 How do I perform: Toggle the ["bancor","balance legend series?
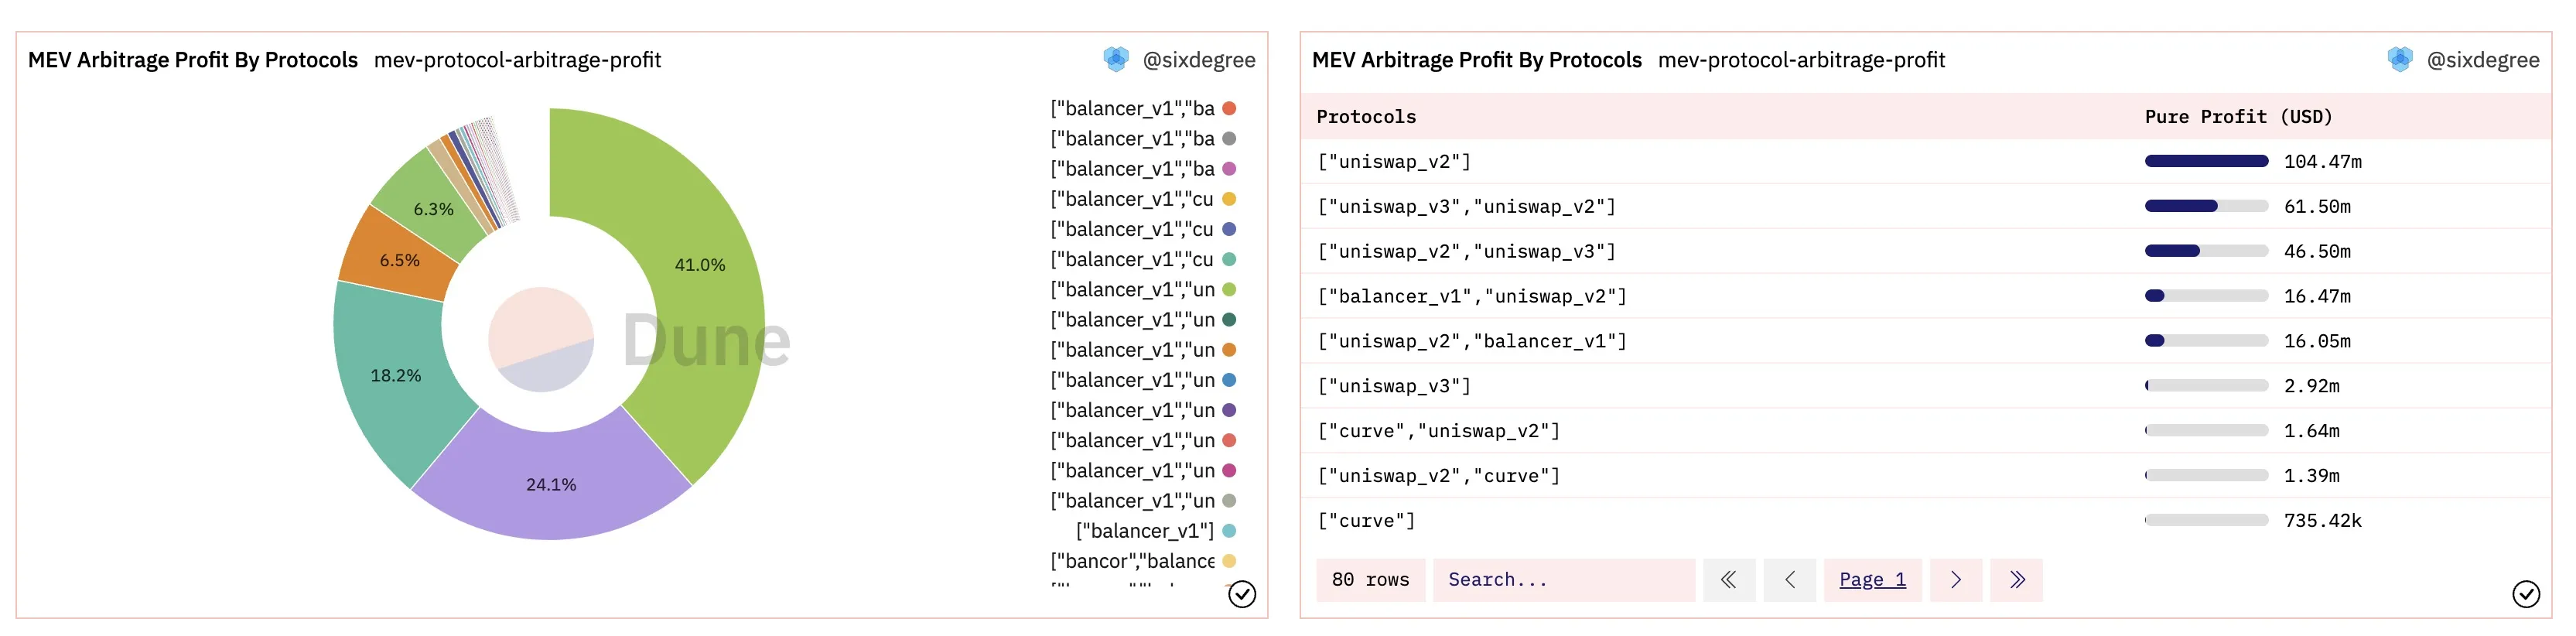pos(1143,561)
